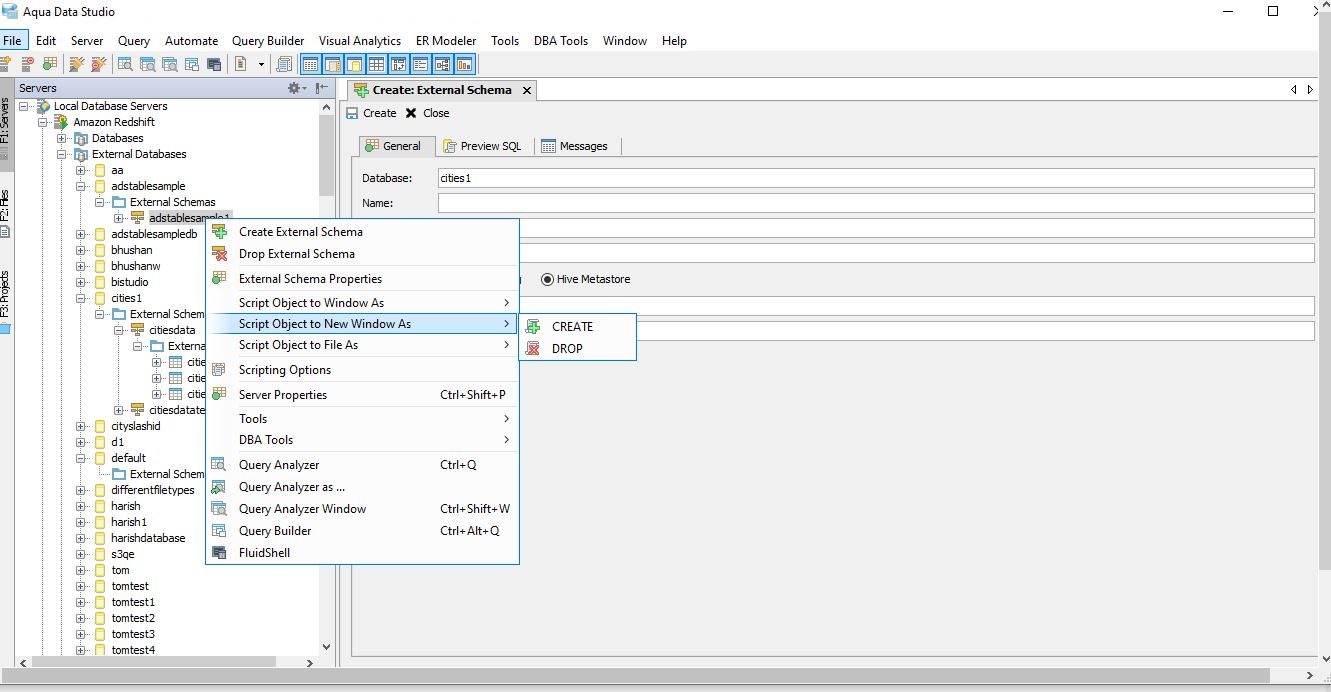
Task: Click the yellow bhushan database icon
Action: [100, 250]
